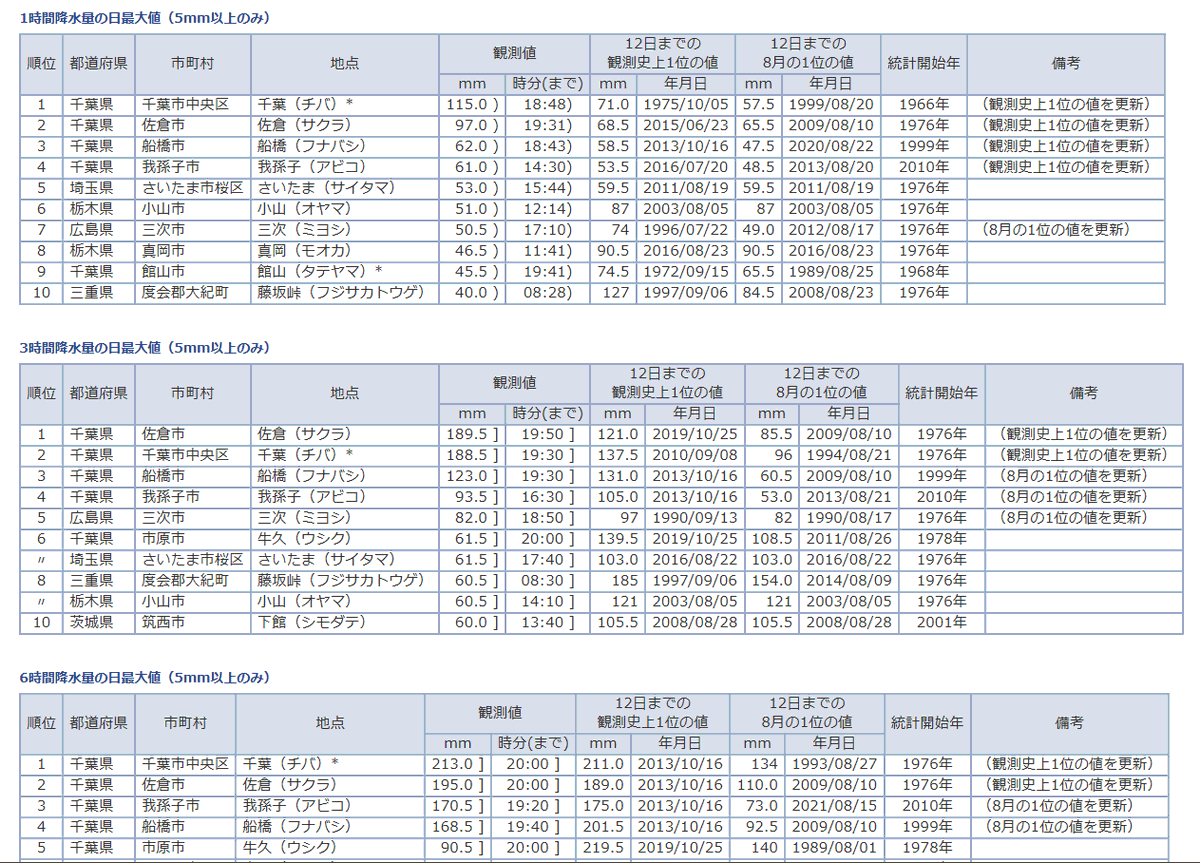The width and height of the screenshot is (1200, 863).
Task: Click the record value '201.5' in 船橋 row
Action: tap(604, 827)
